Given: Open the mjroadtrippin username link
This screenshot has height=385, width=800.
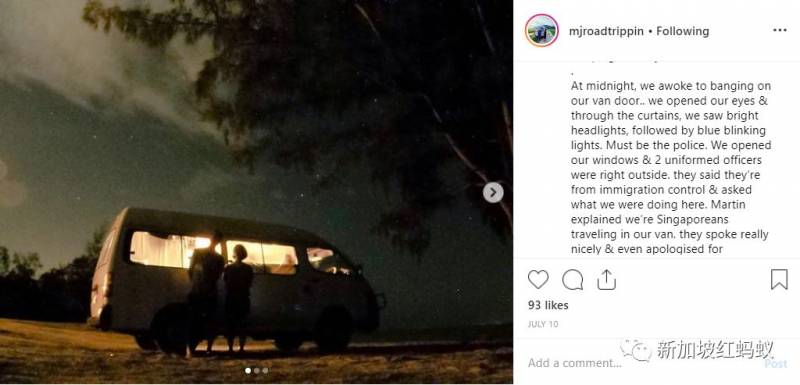Looking at the screenshot, I should (606, 31).
